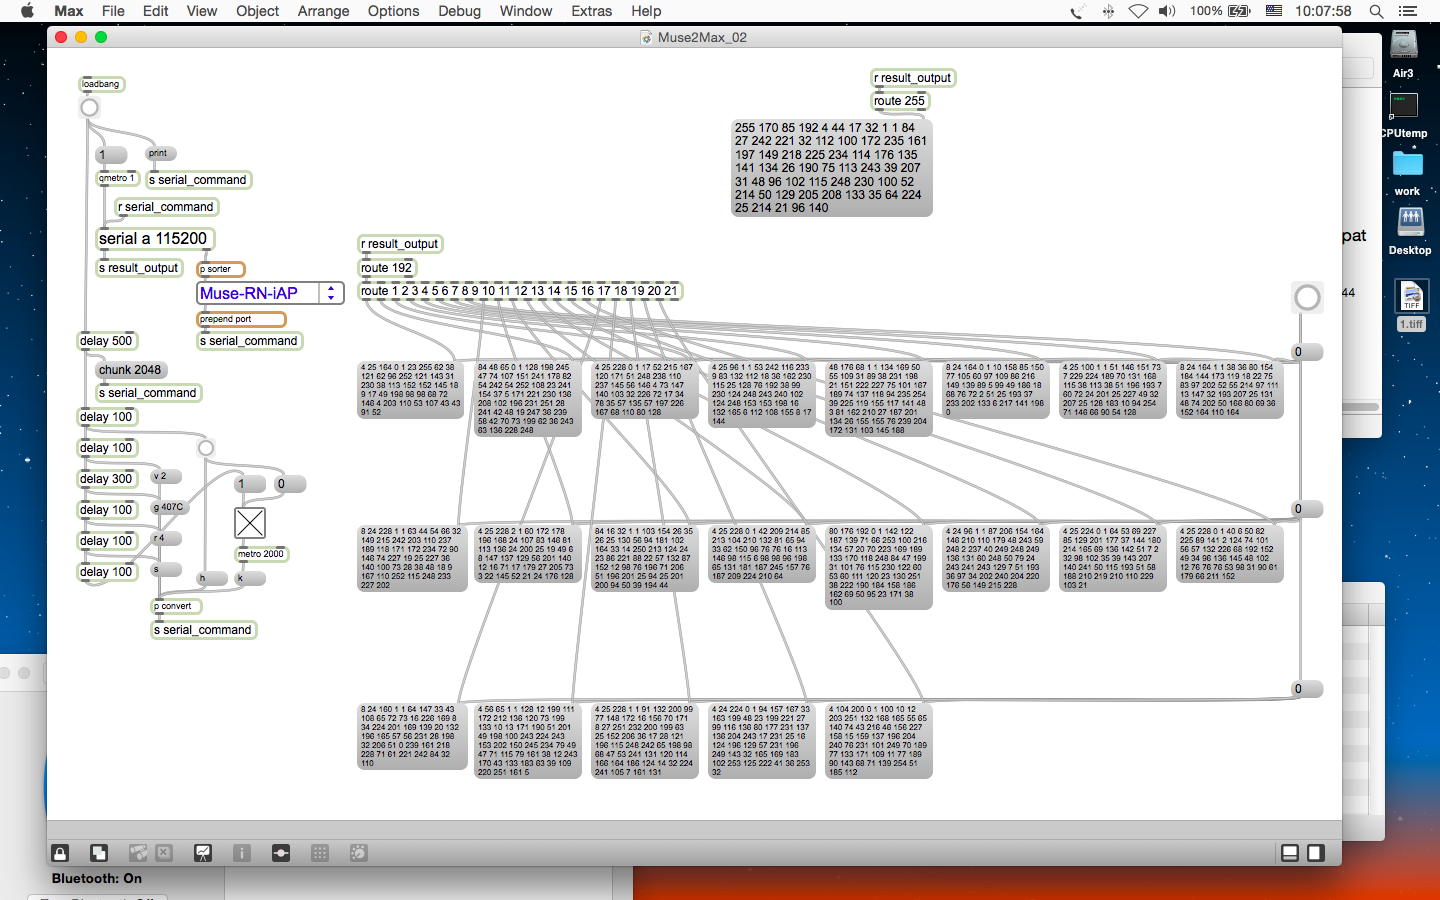Viewport: 1440px width, 900px height.
Task: Click the Wi-Fi icon in menu bar
Action: pyautogui.click(x=1138, y=11)
